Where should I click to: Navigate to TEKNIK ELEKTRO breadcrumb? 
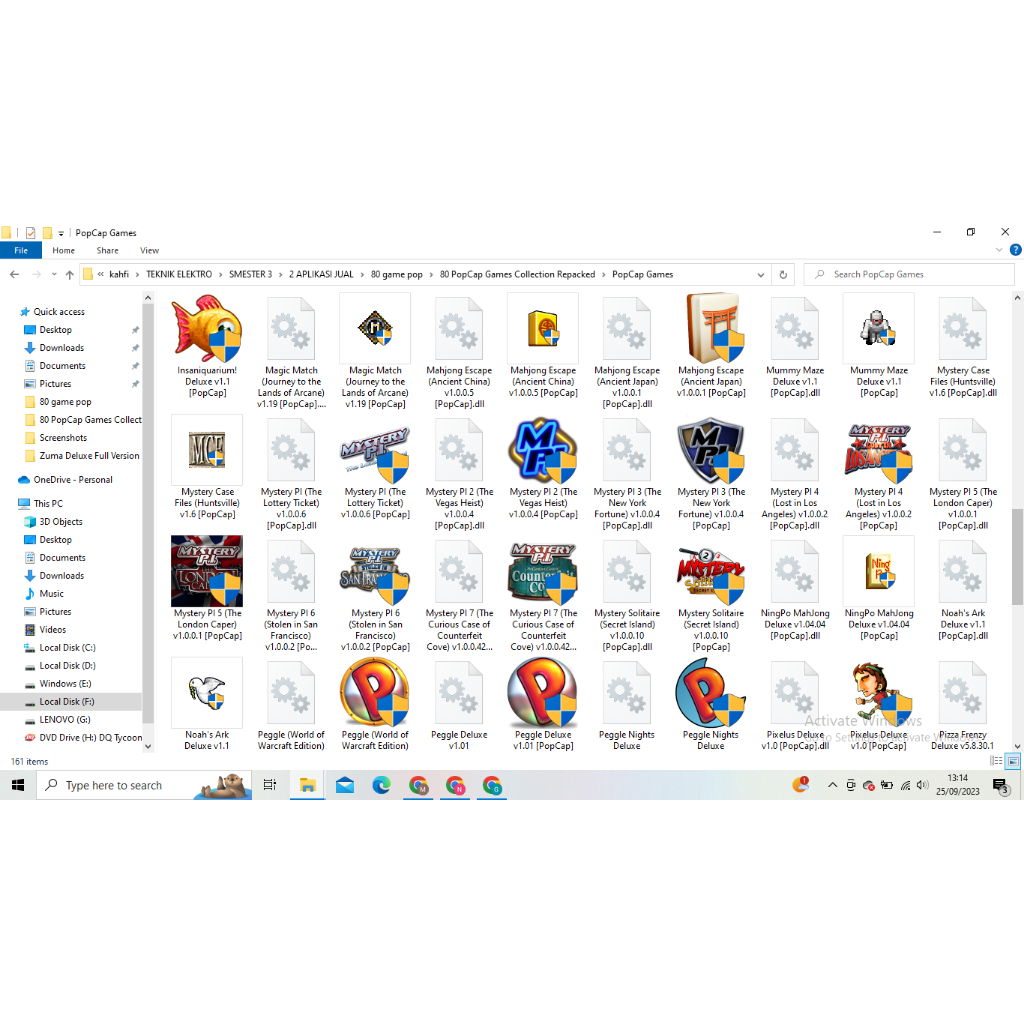click(x=179, y=274)
